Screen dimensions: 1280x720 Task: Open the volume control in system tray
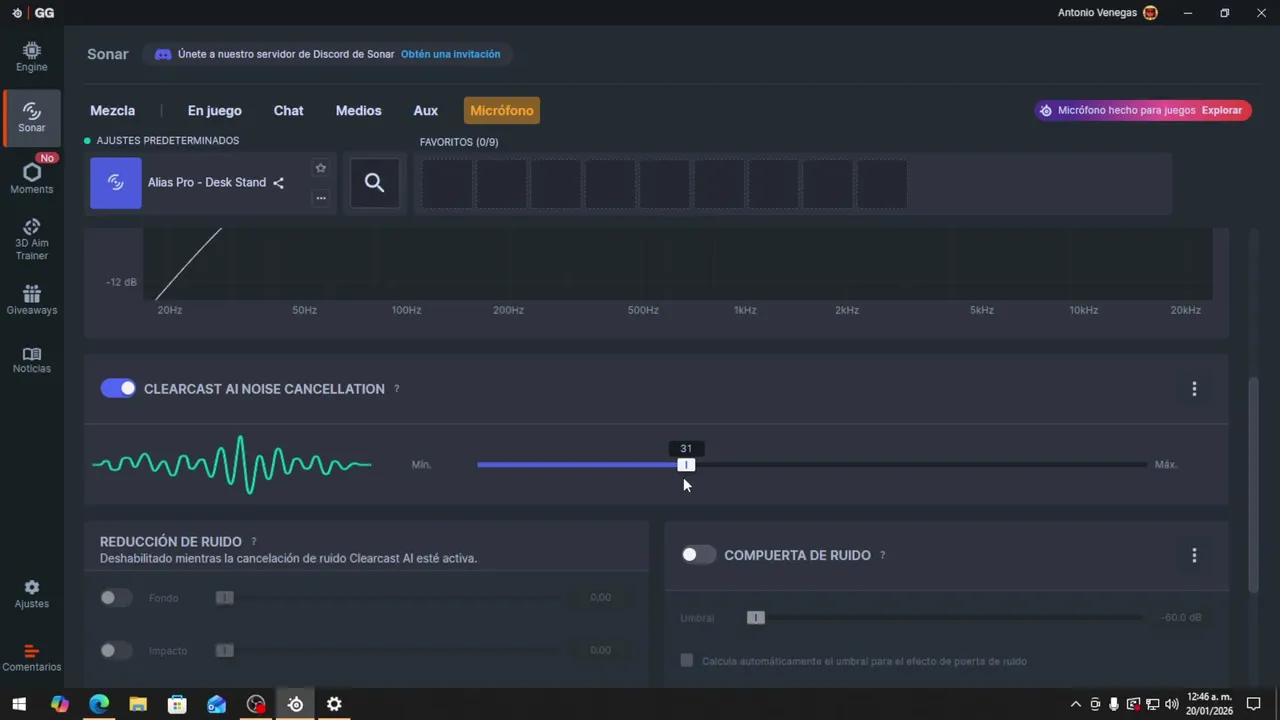(x=1171, y=704)
